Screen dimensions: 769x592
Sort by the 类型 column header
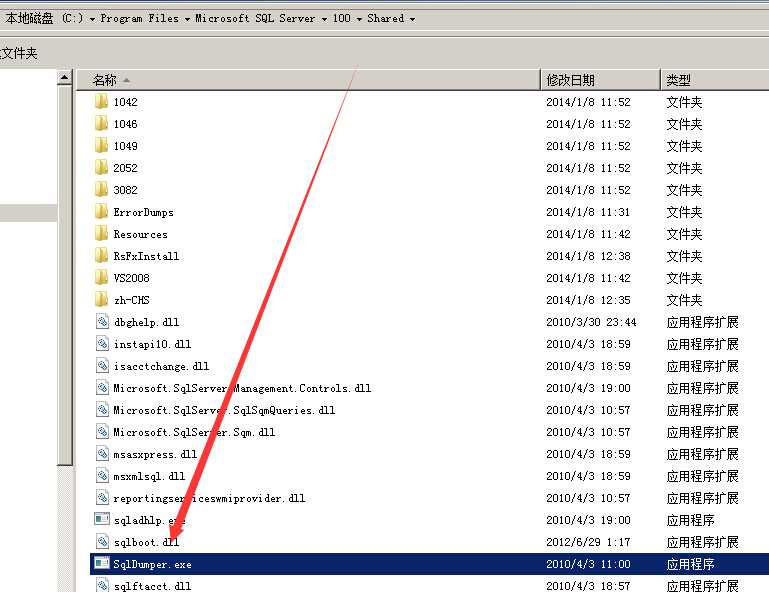[x=715, y=79]
